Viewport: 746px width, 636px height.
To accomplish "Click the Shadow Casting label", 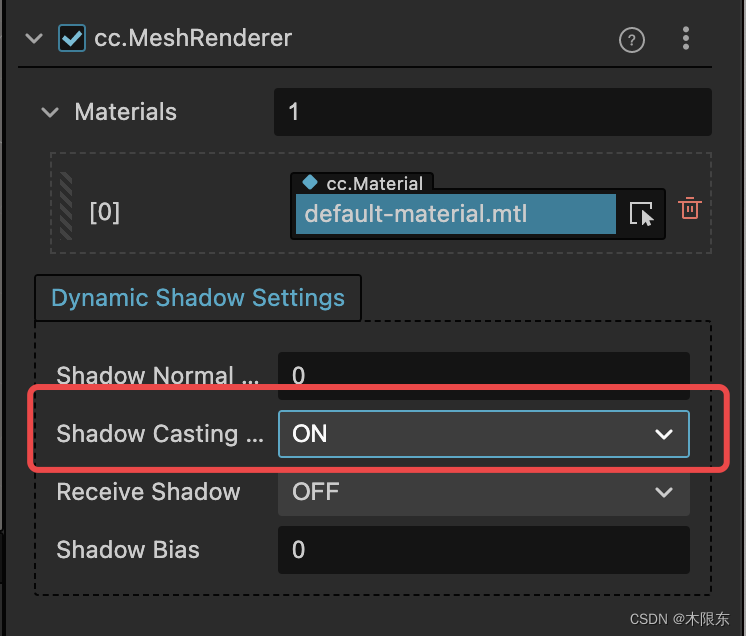I will point(160,434).
